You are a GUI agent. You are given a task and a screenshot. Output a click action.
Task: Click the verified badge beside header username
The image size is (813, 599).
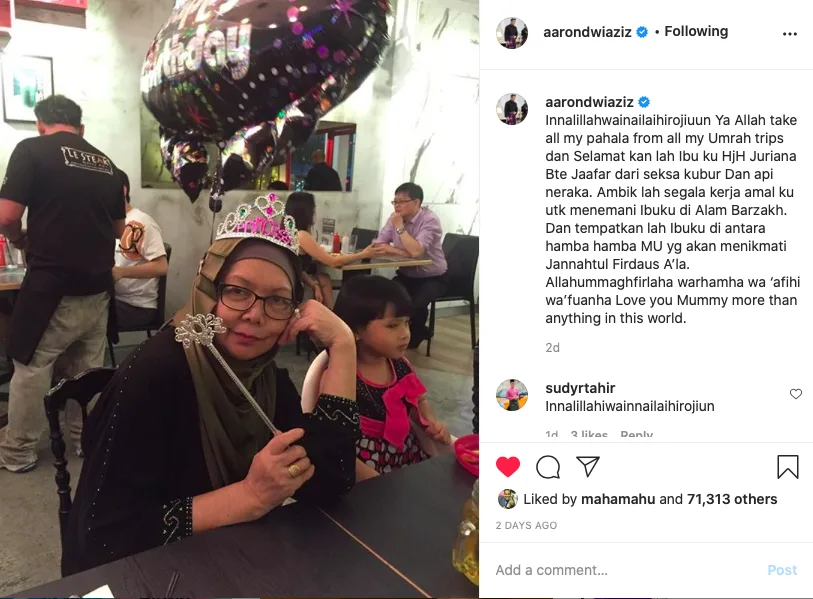(x=642, y=32)
